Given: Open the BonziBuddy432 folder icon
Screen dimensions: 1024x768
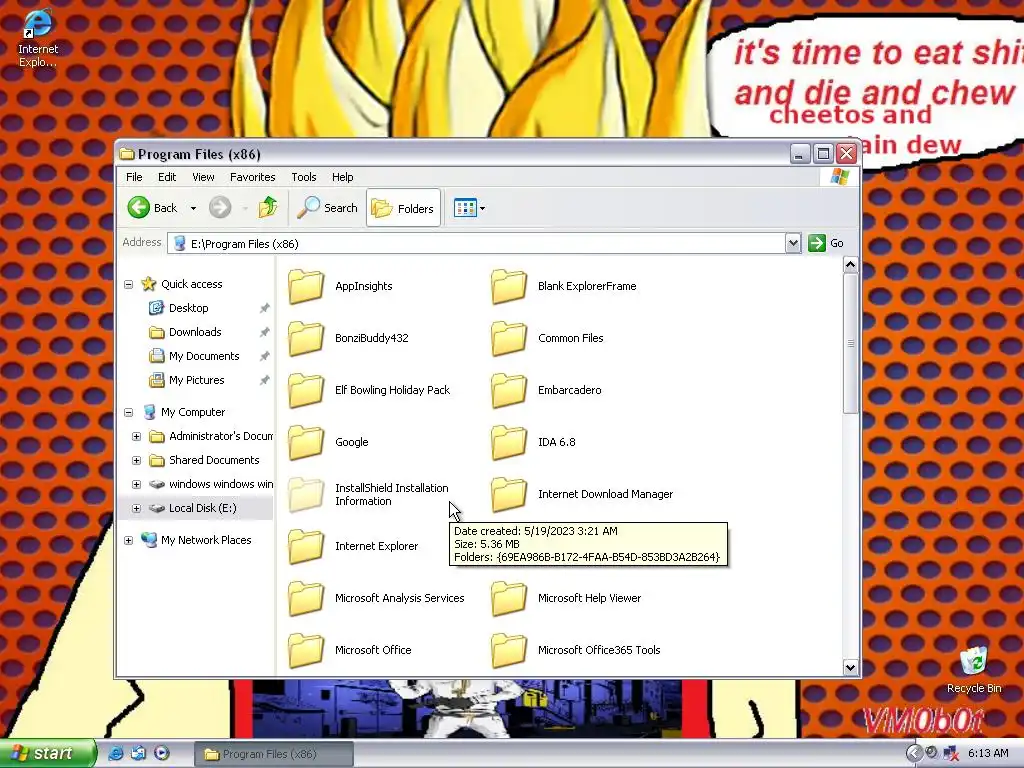Looking at the screenshot, I should click(x=306, y=338).
